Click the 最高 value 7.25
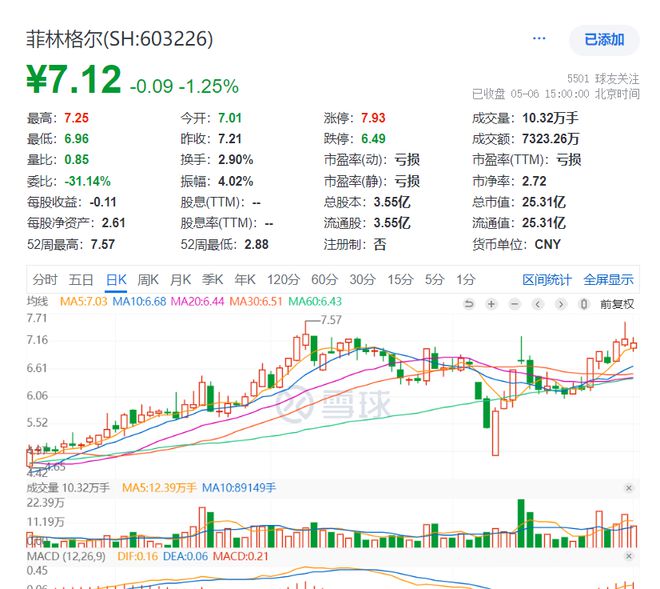Screen dimensions: 660x589 (x=76, y=118)
